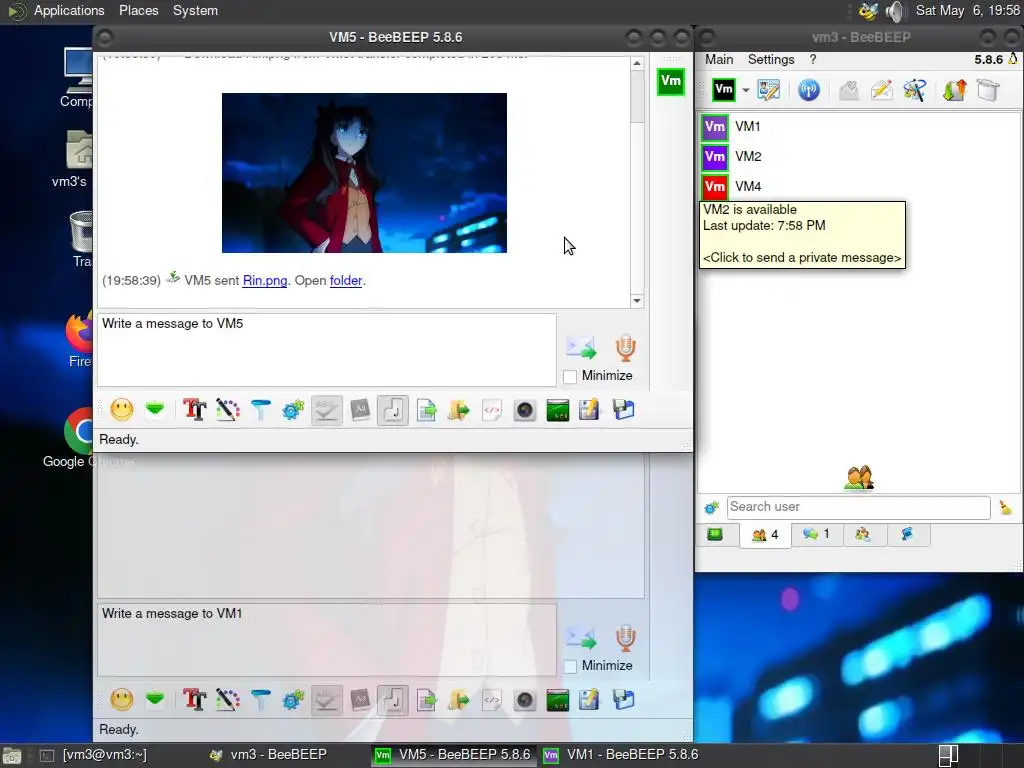Click the VM5 chat scroll-up arrow
The height and width of the screenshot is (768, 1024).
click(x=637, y=63)
